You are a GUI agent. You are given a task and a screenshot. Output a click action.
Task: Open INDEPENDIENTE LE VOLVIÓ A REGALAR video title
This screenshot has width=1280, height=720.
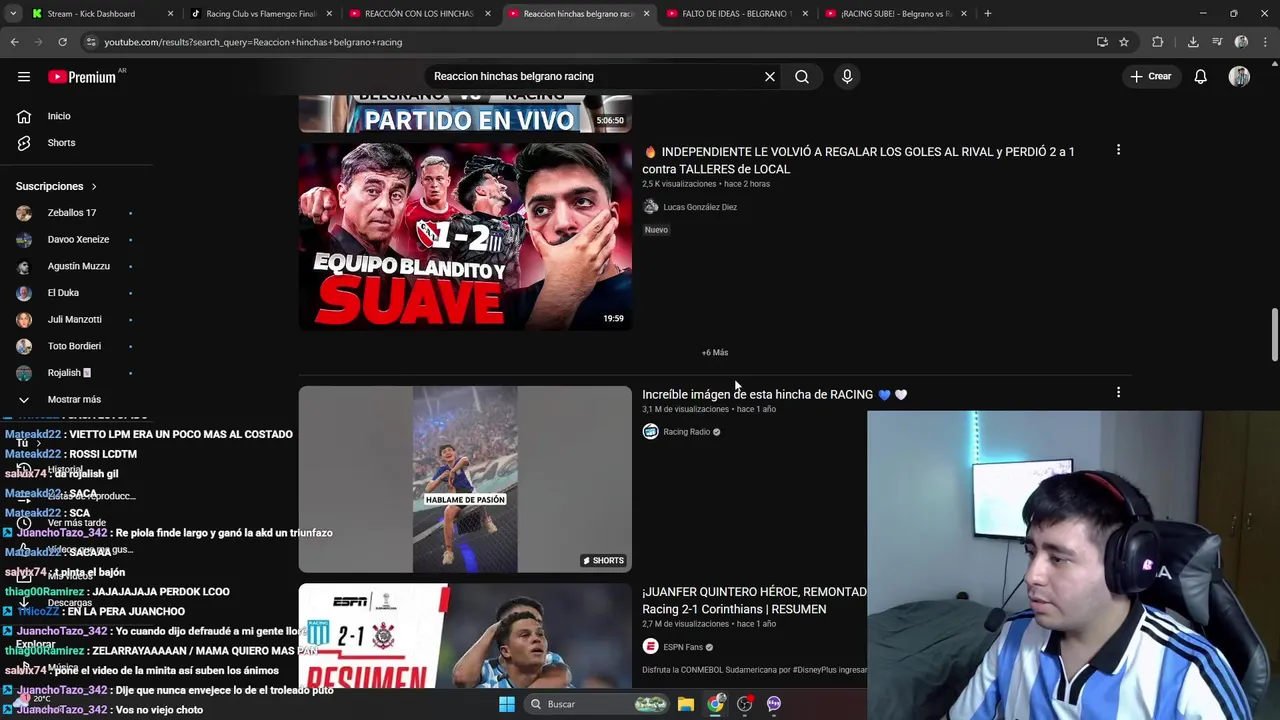(858, 160)
